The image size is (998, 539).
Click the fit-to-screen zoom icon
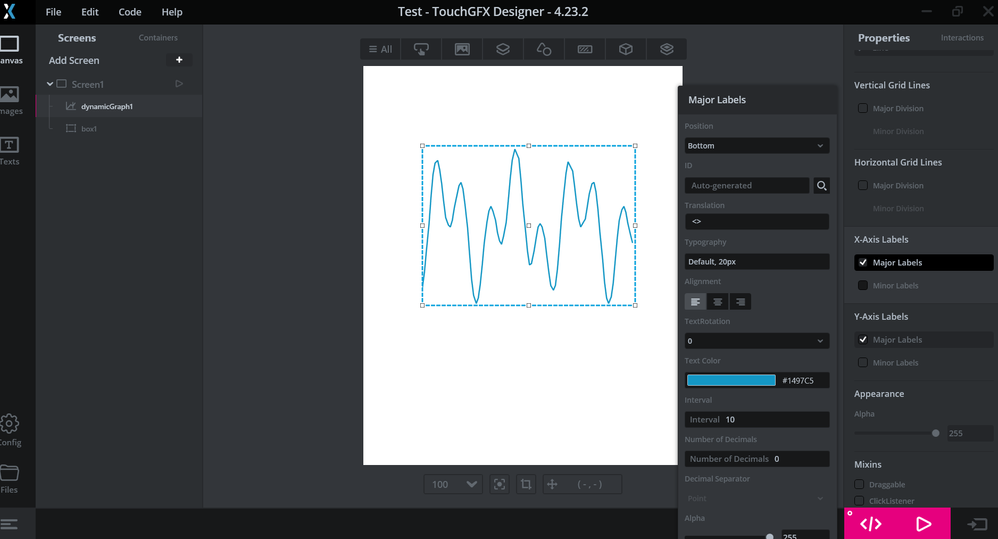(500, 484)
